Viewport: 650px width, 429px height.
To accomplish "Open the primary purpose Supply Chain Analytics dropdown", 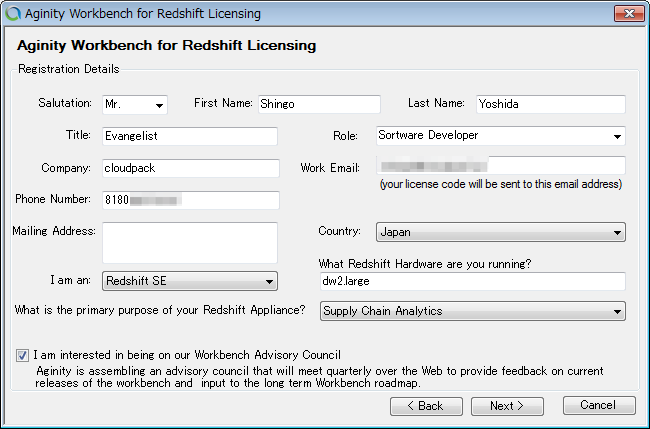I will click(473, 311).
